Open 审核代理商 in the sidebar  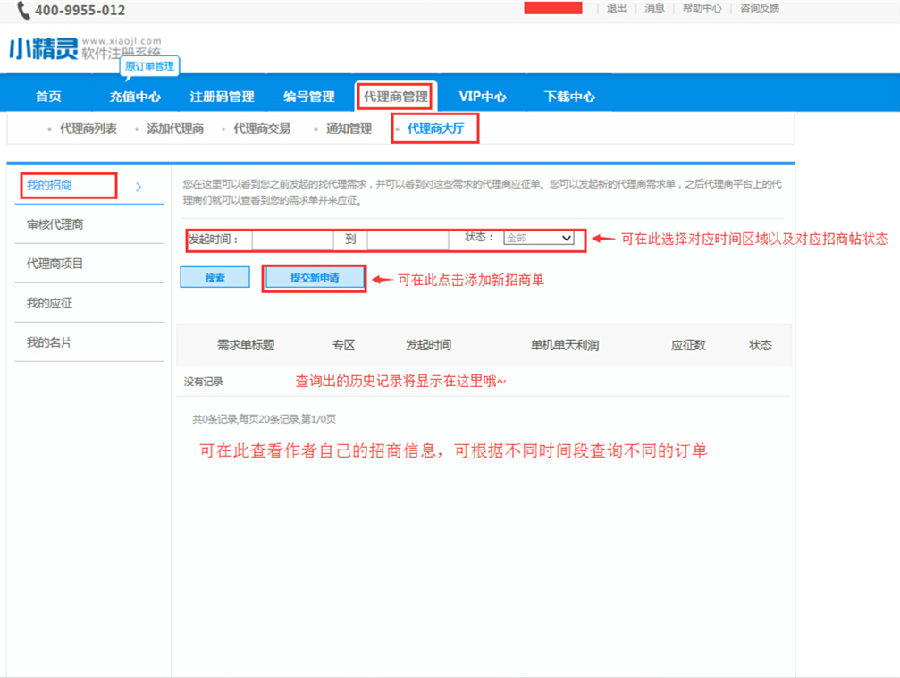tap(55, 224)
